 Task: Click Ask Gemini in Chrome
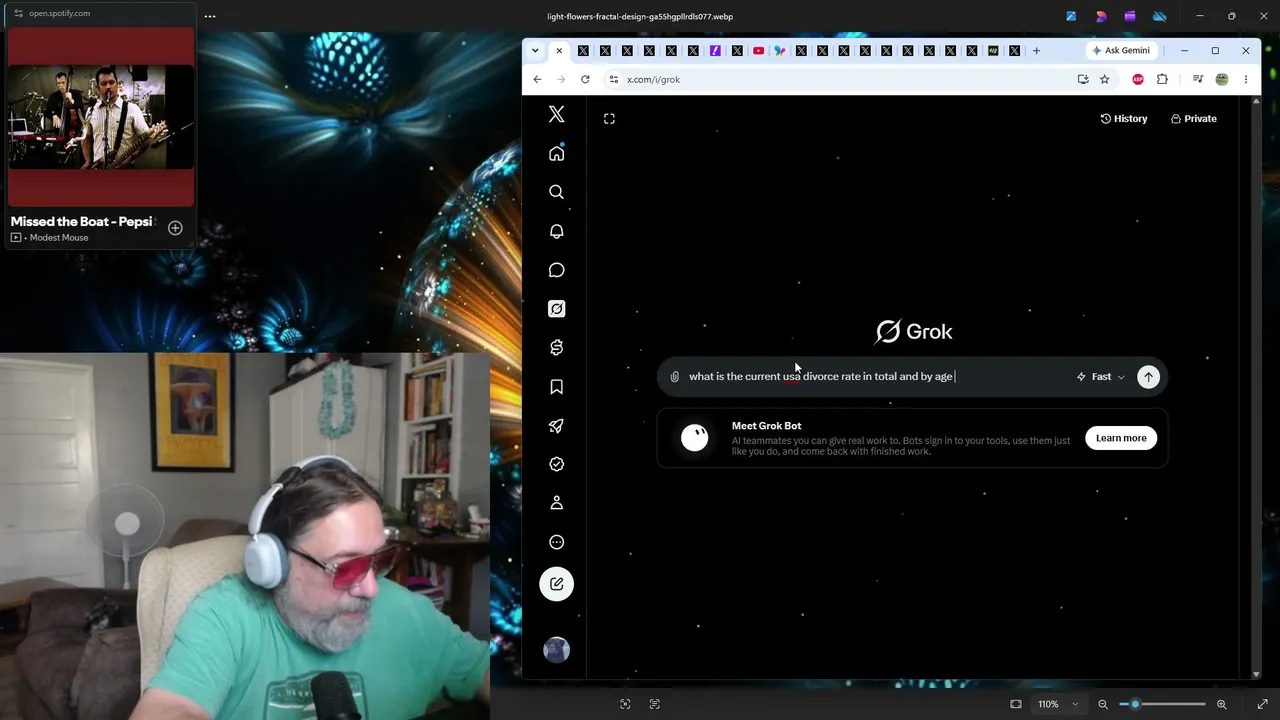(1121, 50)
